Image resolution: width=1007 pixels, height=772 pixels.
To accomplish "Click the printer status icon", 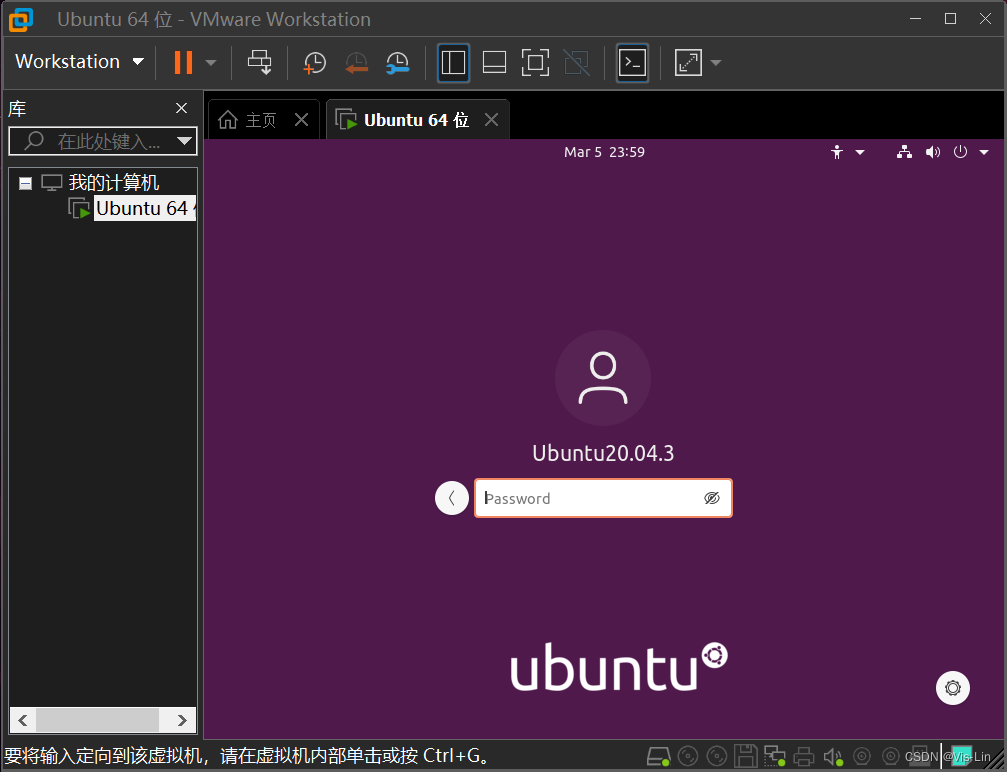I will (x=803, y=757).
